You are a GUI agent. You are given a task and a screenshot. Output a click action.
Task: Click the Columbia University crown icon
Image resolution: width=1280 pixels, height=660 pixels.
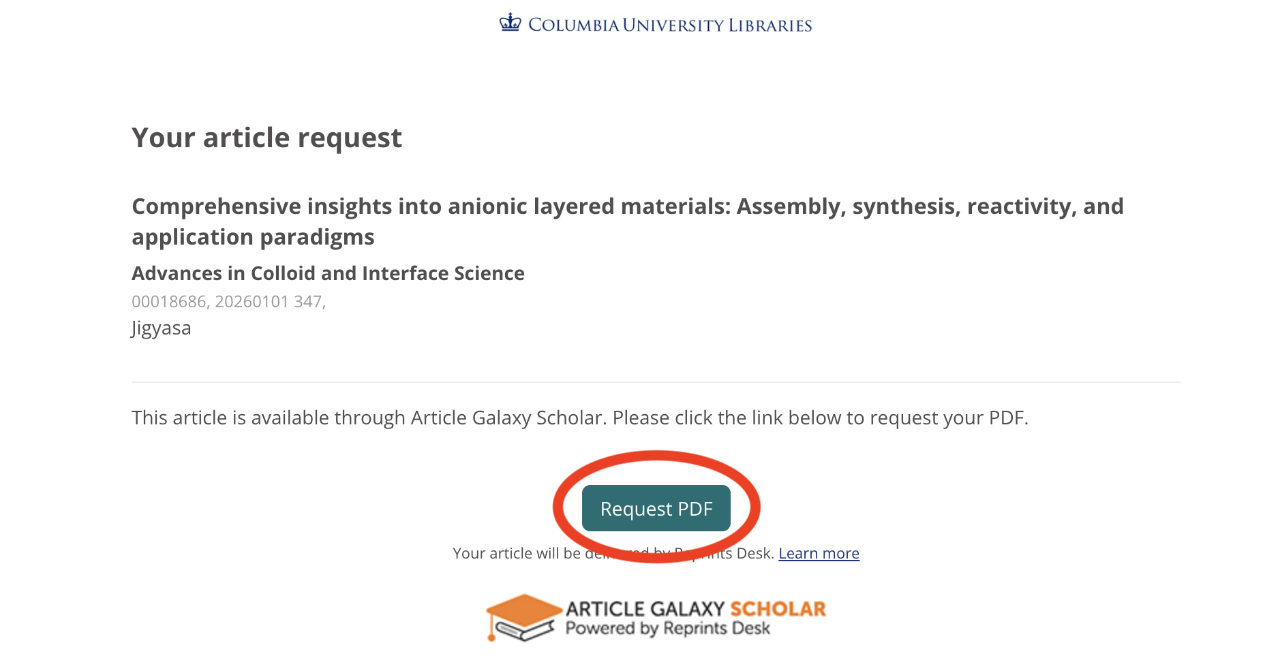(511, 21)
